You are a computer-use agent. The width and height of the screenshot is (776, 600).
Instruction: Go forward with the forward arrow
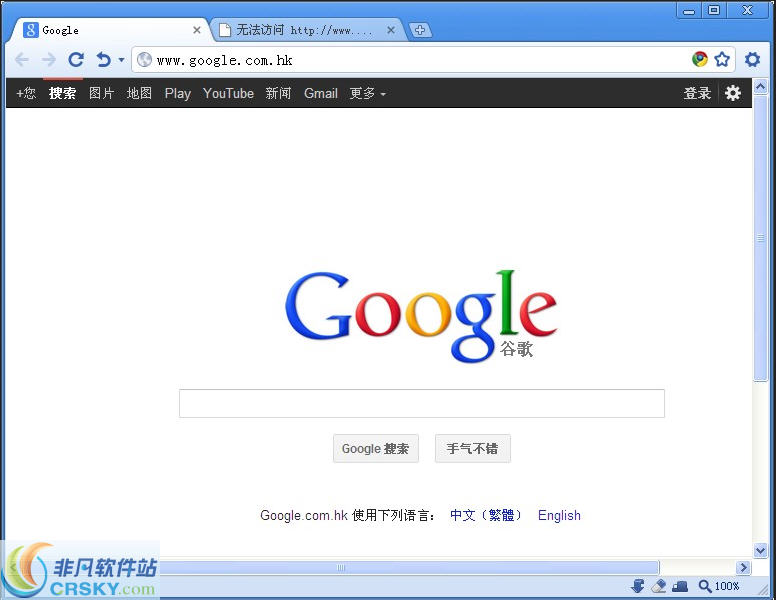[48, 60]
